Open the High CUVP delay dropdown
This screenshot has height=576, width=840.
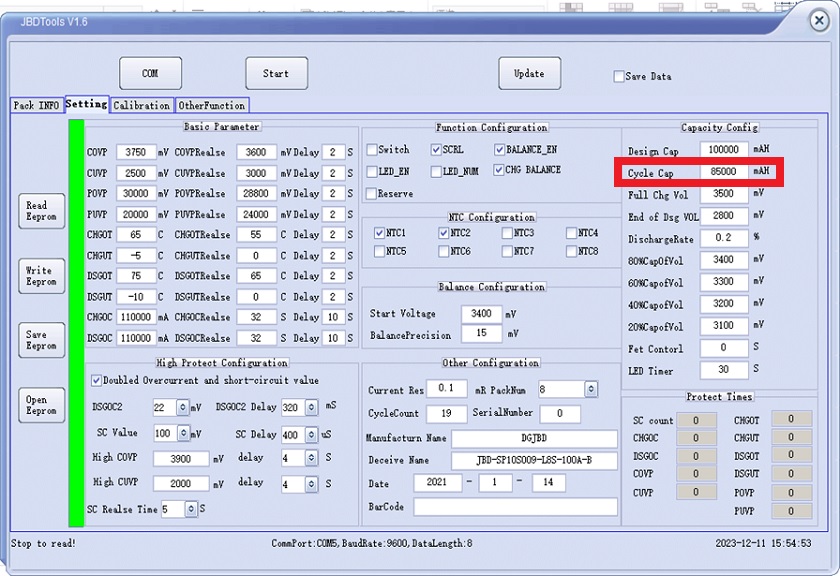pyautogui.click(x=311, y=485)
